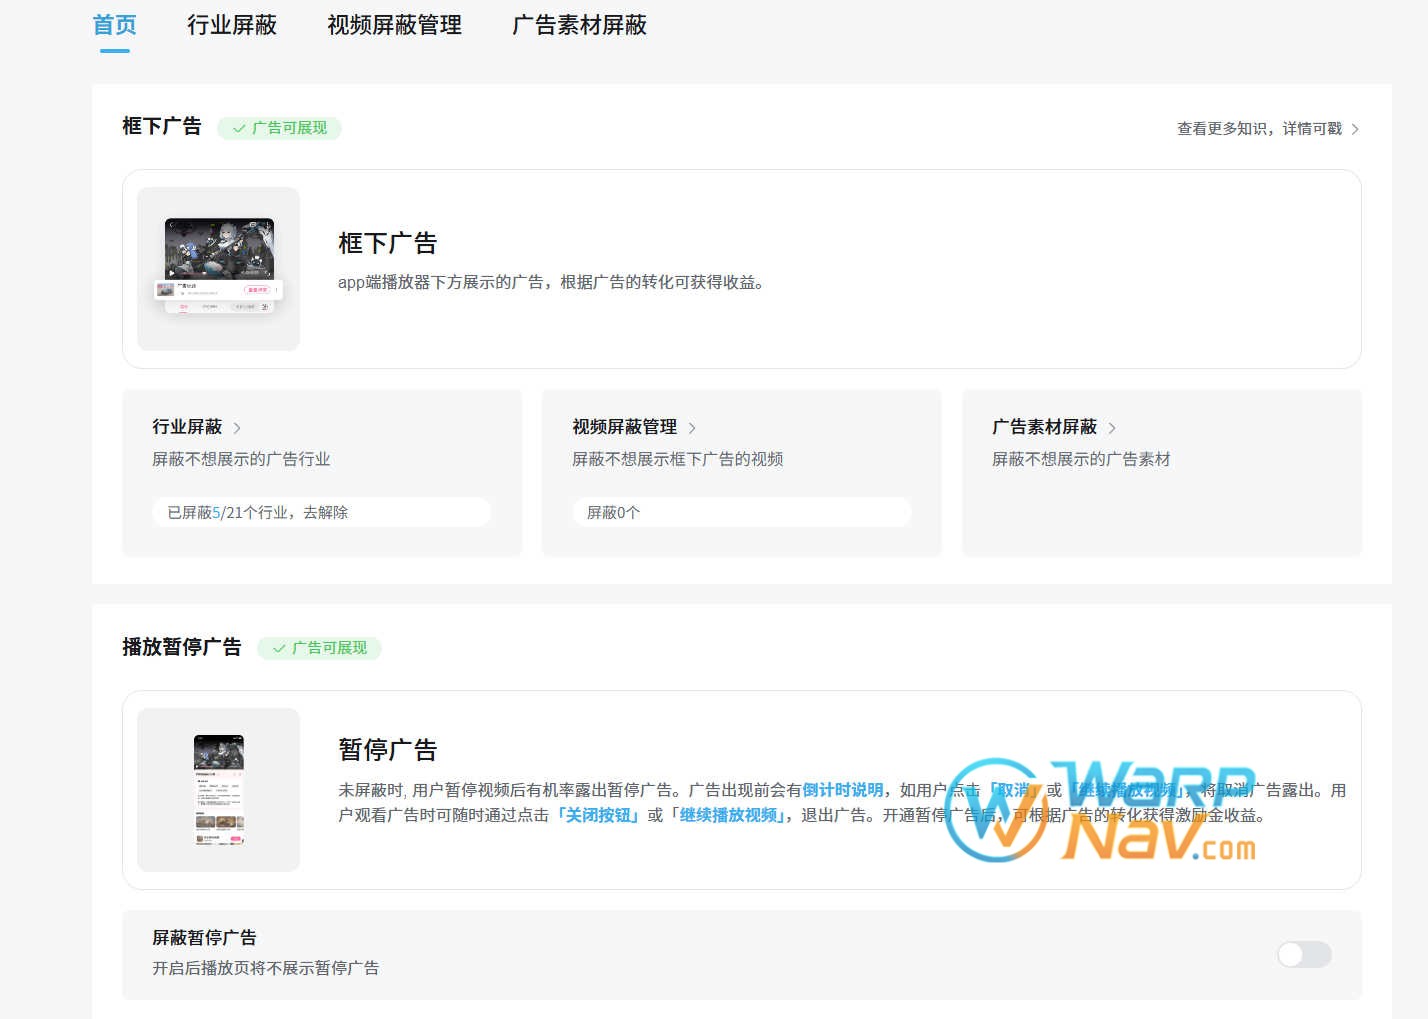Expand the 行业屏蔽 card chevron
The image size is (1428, 1019).
click(x=237, y=427)
